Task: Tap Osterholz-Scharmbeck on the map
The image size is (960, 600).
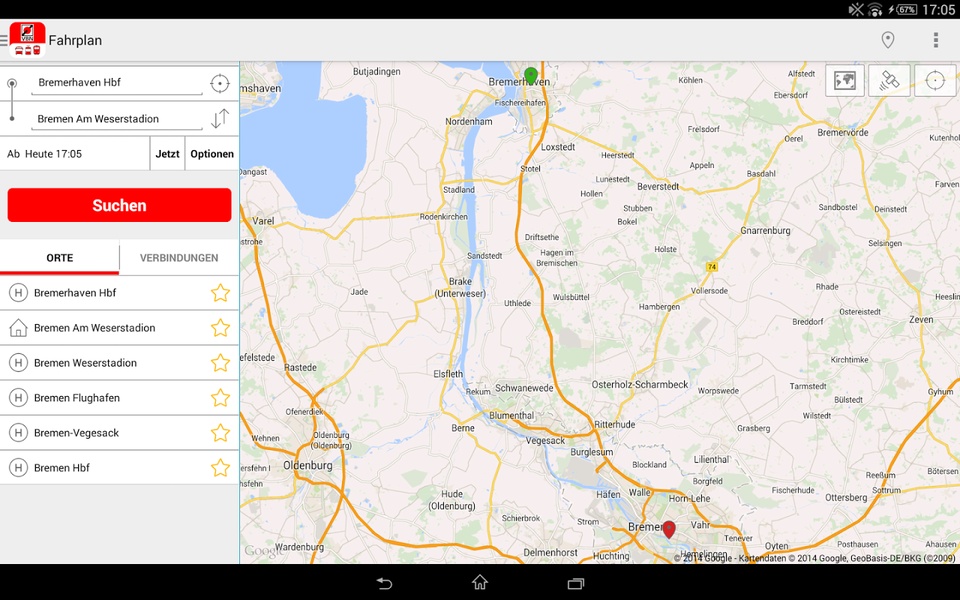Action: (640, 385)
